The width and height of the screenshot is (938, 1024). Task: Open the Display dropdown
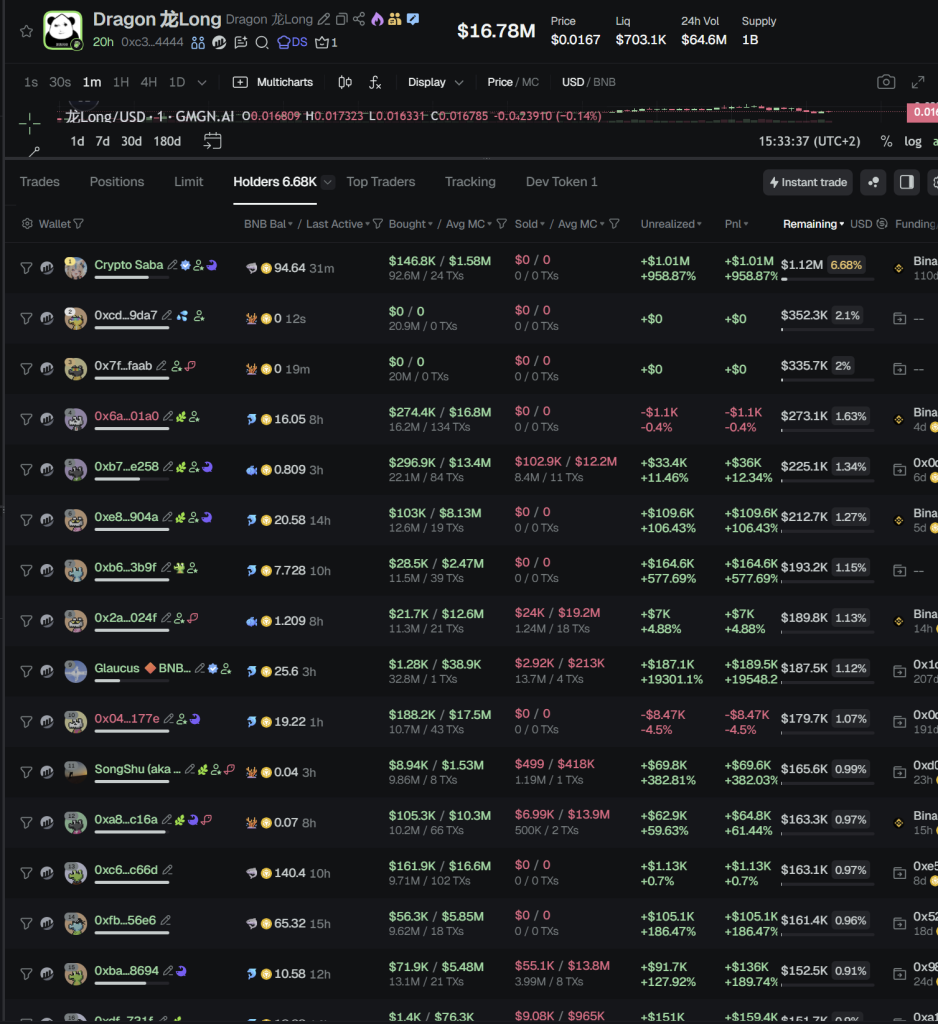tap(435, 82)
